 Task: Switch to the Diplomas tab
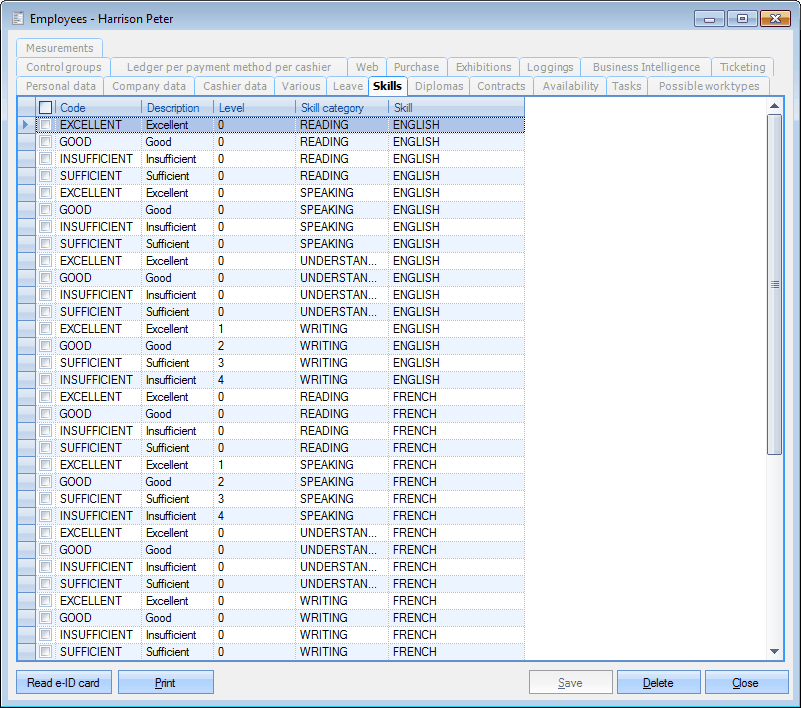(x=439, y=86)
